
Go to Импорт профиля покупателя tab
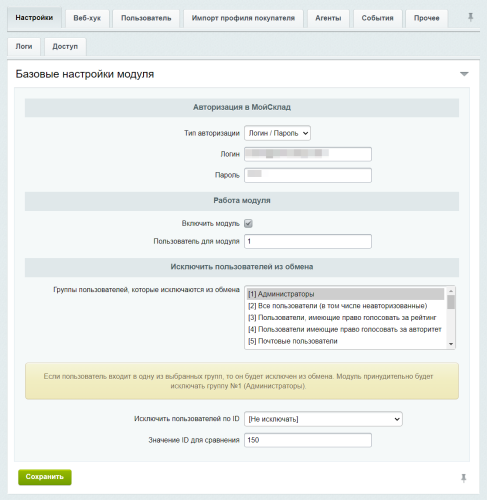click(243, 18)
